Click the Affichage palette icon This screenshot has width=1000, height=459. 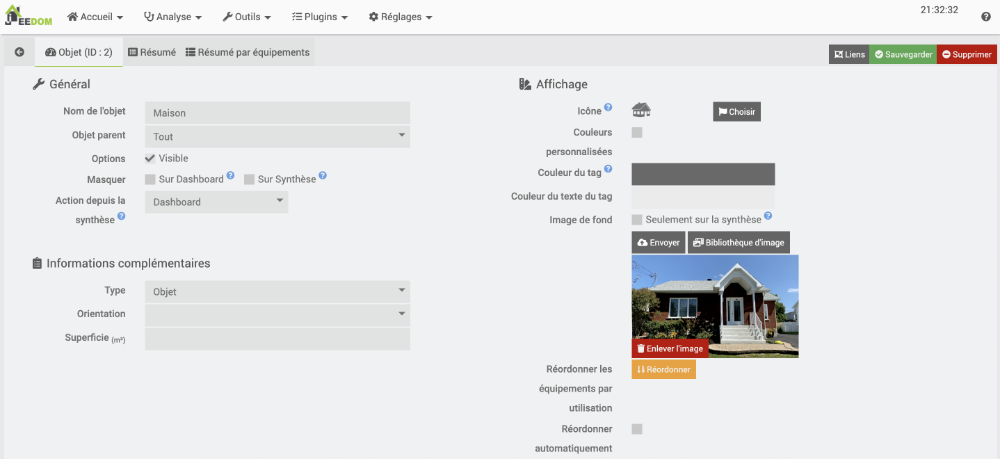[525, 84]
